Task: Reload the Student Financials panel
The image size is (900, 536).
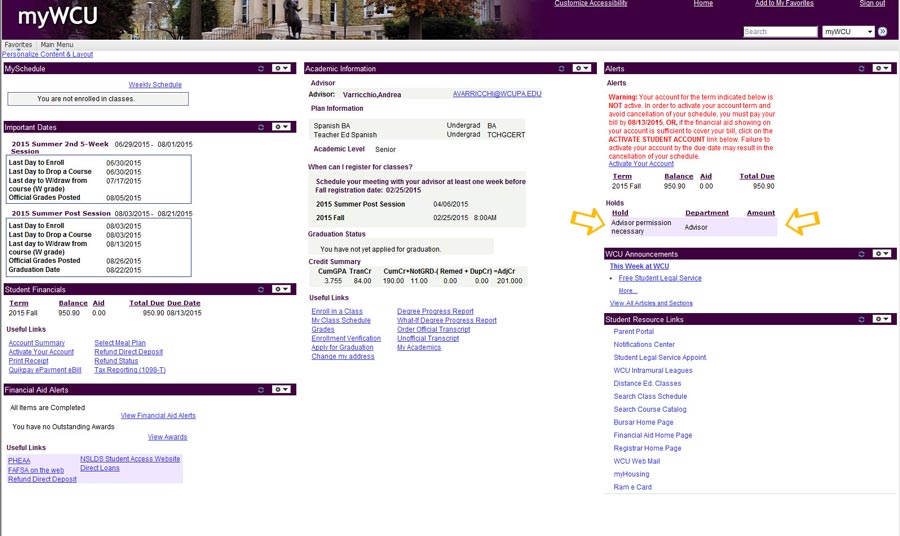Action: click(x=261, y=289)
